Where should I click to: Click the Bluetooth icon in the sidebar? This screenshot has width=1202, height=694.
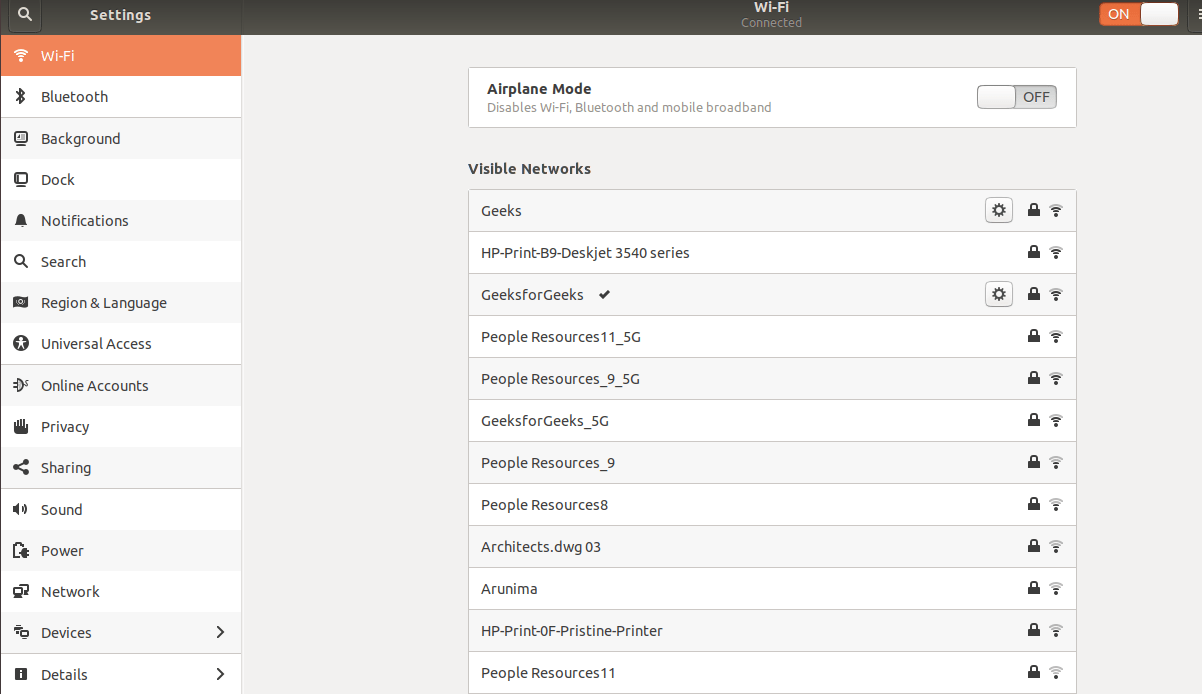(22, 96)
